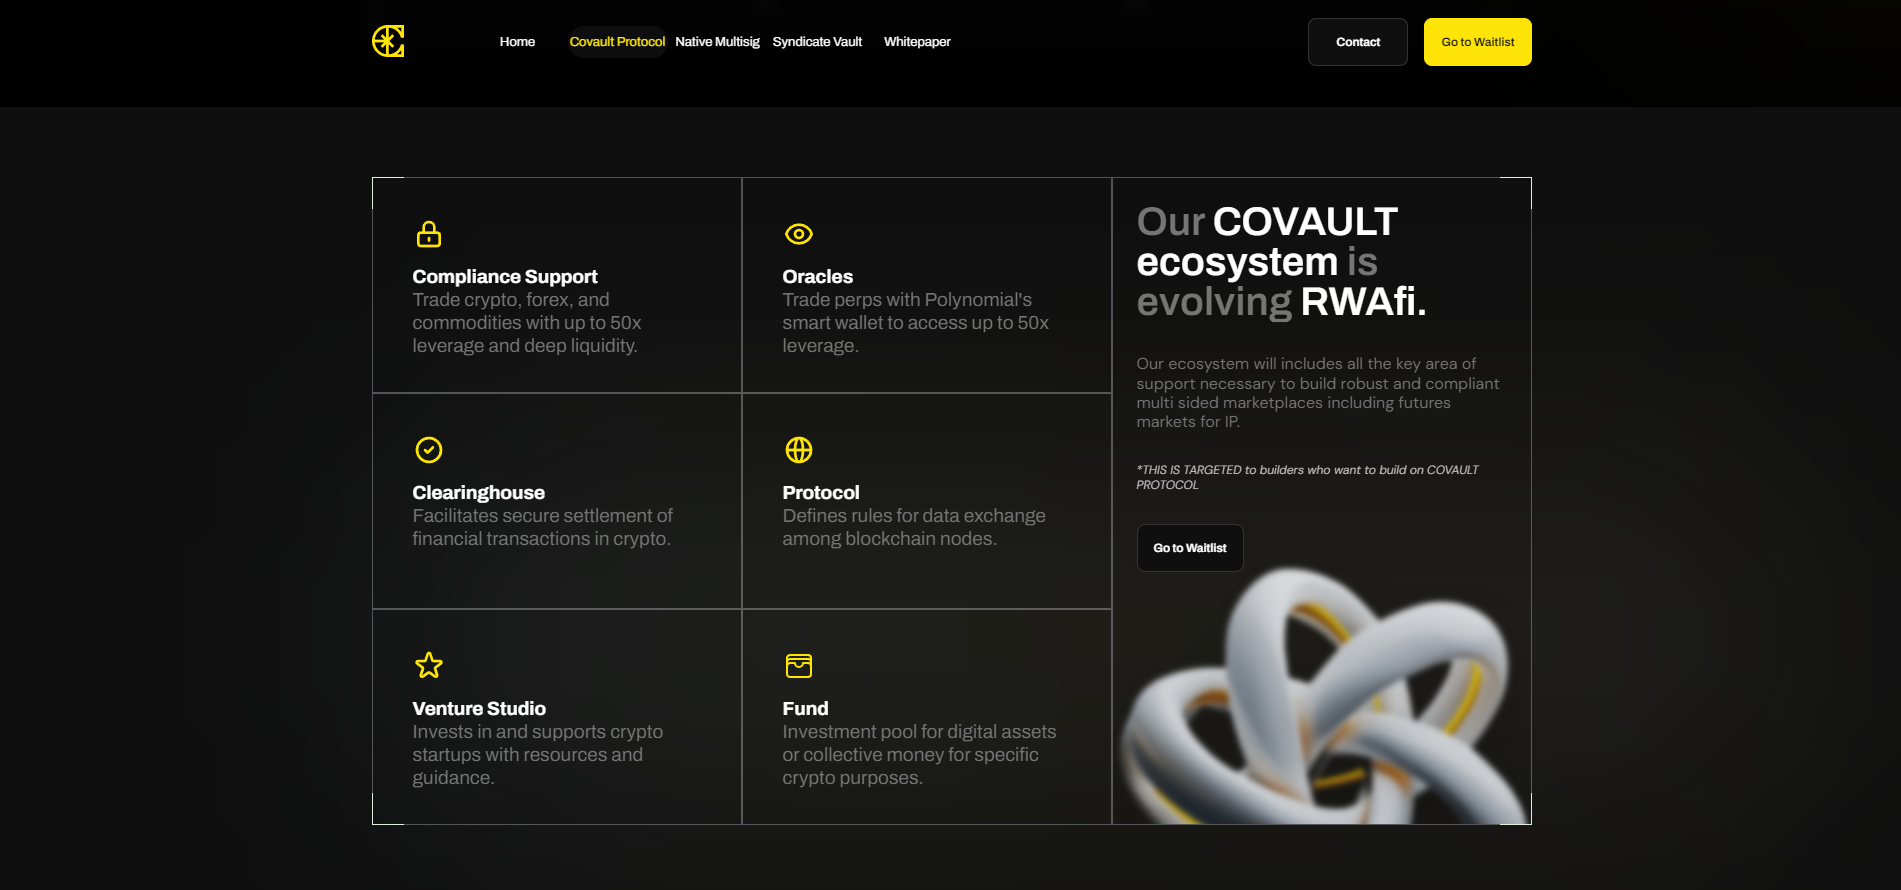The width and height of the screenshot is (1901, 890).
Task: Click the dark Go to Waitlist button
Action: click(1190, 548)
